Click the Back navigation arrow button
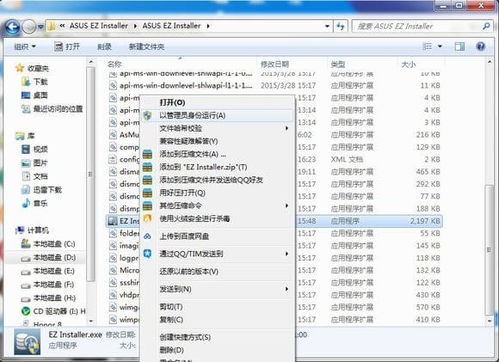Viewport: 499px width, 362px height. tap(13, 27)
